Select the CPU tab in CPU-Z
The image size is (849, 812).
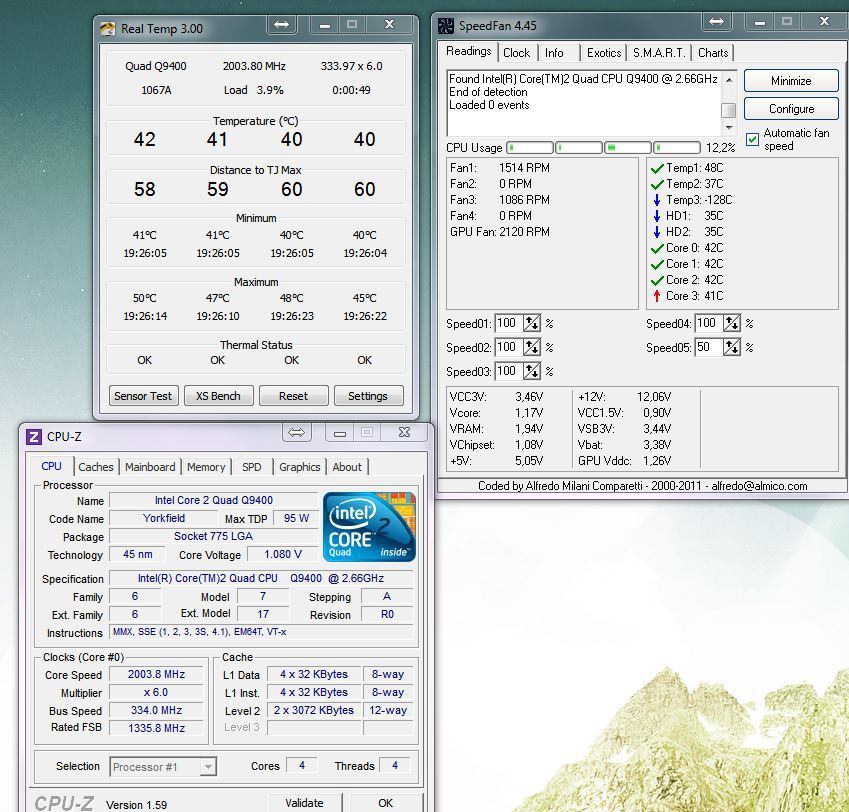pyautogui.click(x=51, y=466)
